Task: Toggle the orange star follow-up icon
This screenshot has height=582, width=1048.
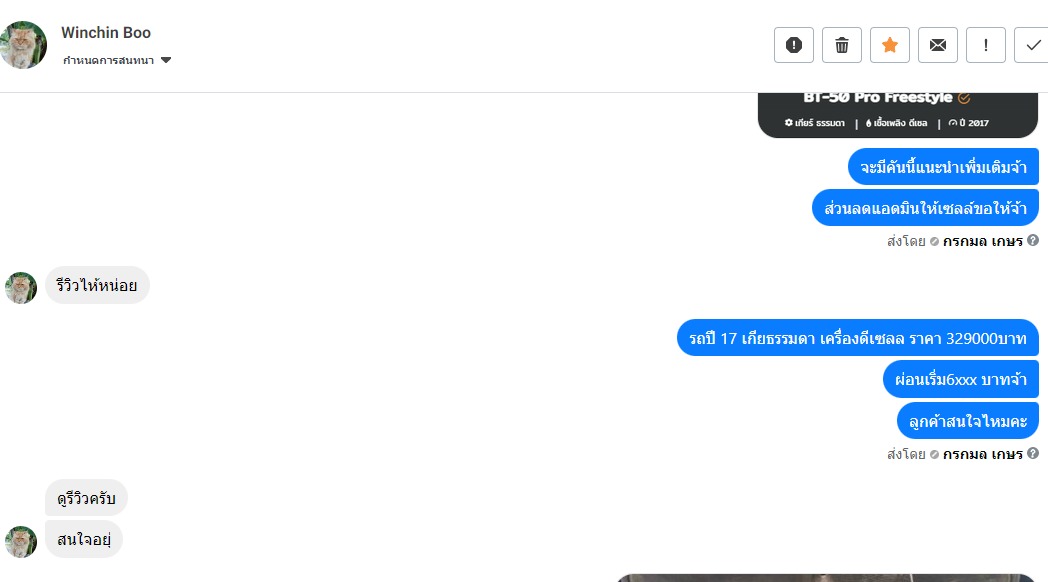Action: tap(890, 45)
